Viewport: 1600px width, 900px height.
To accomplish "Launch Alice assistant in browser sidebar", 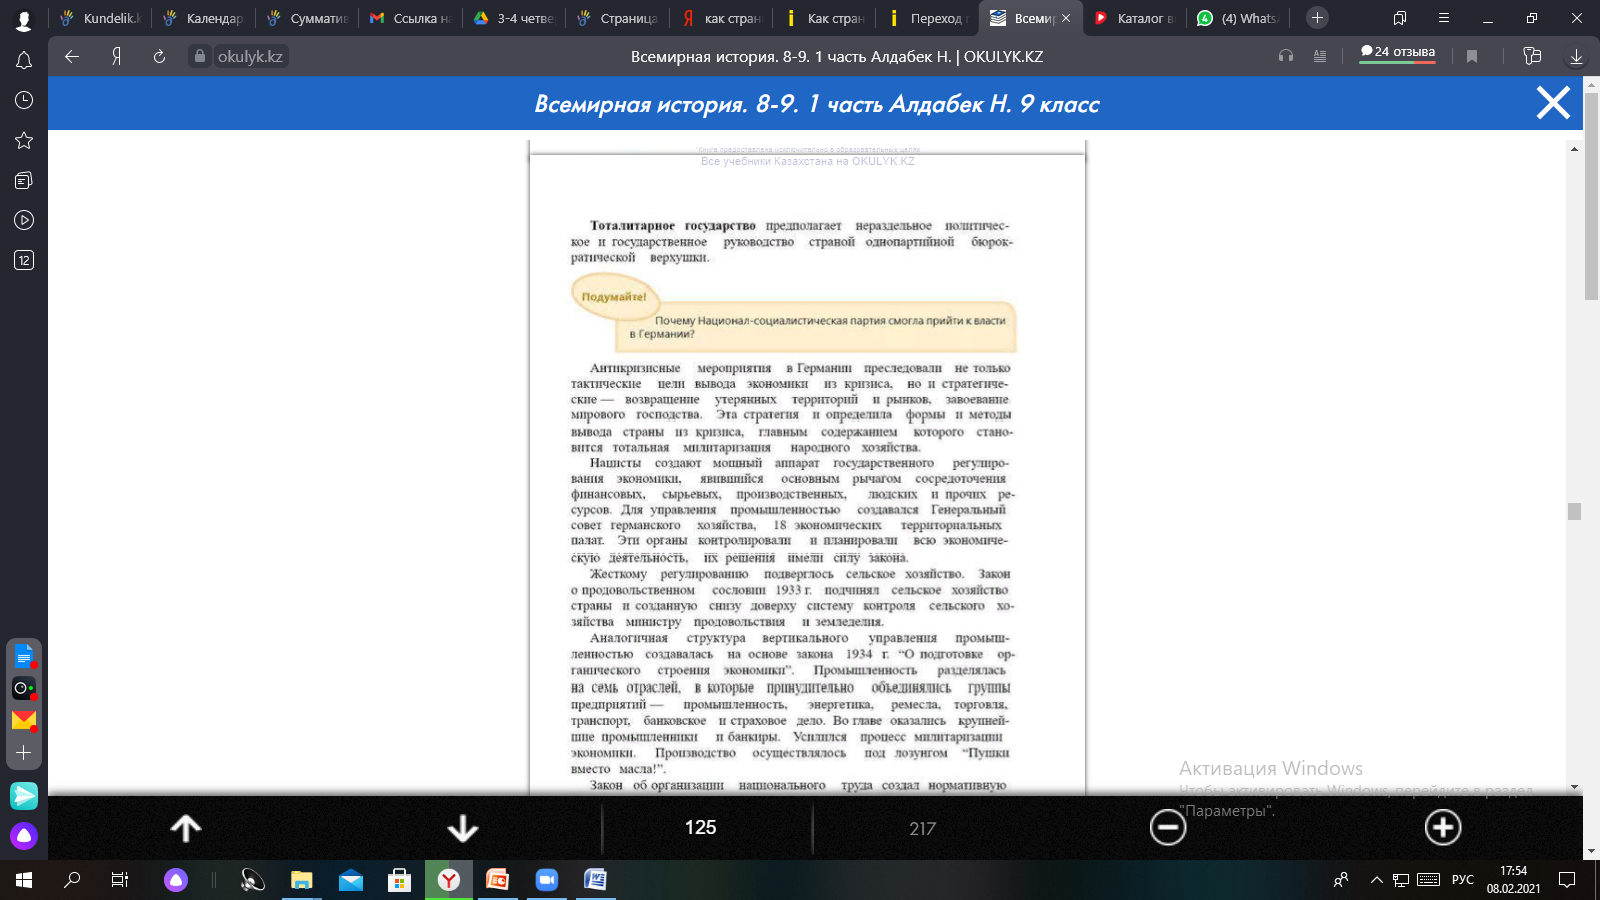I will [x=24, y=836].
